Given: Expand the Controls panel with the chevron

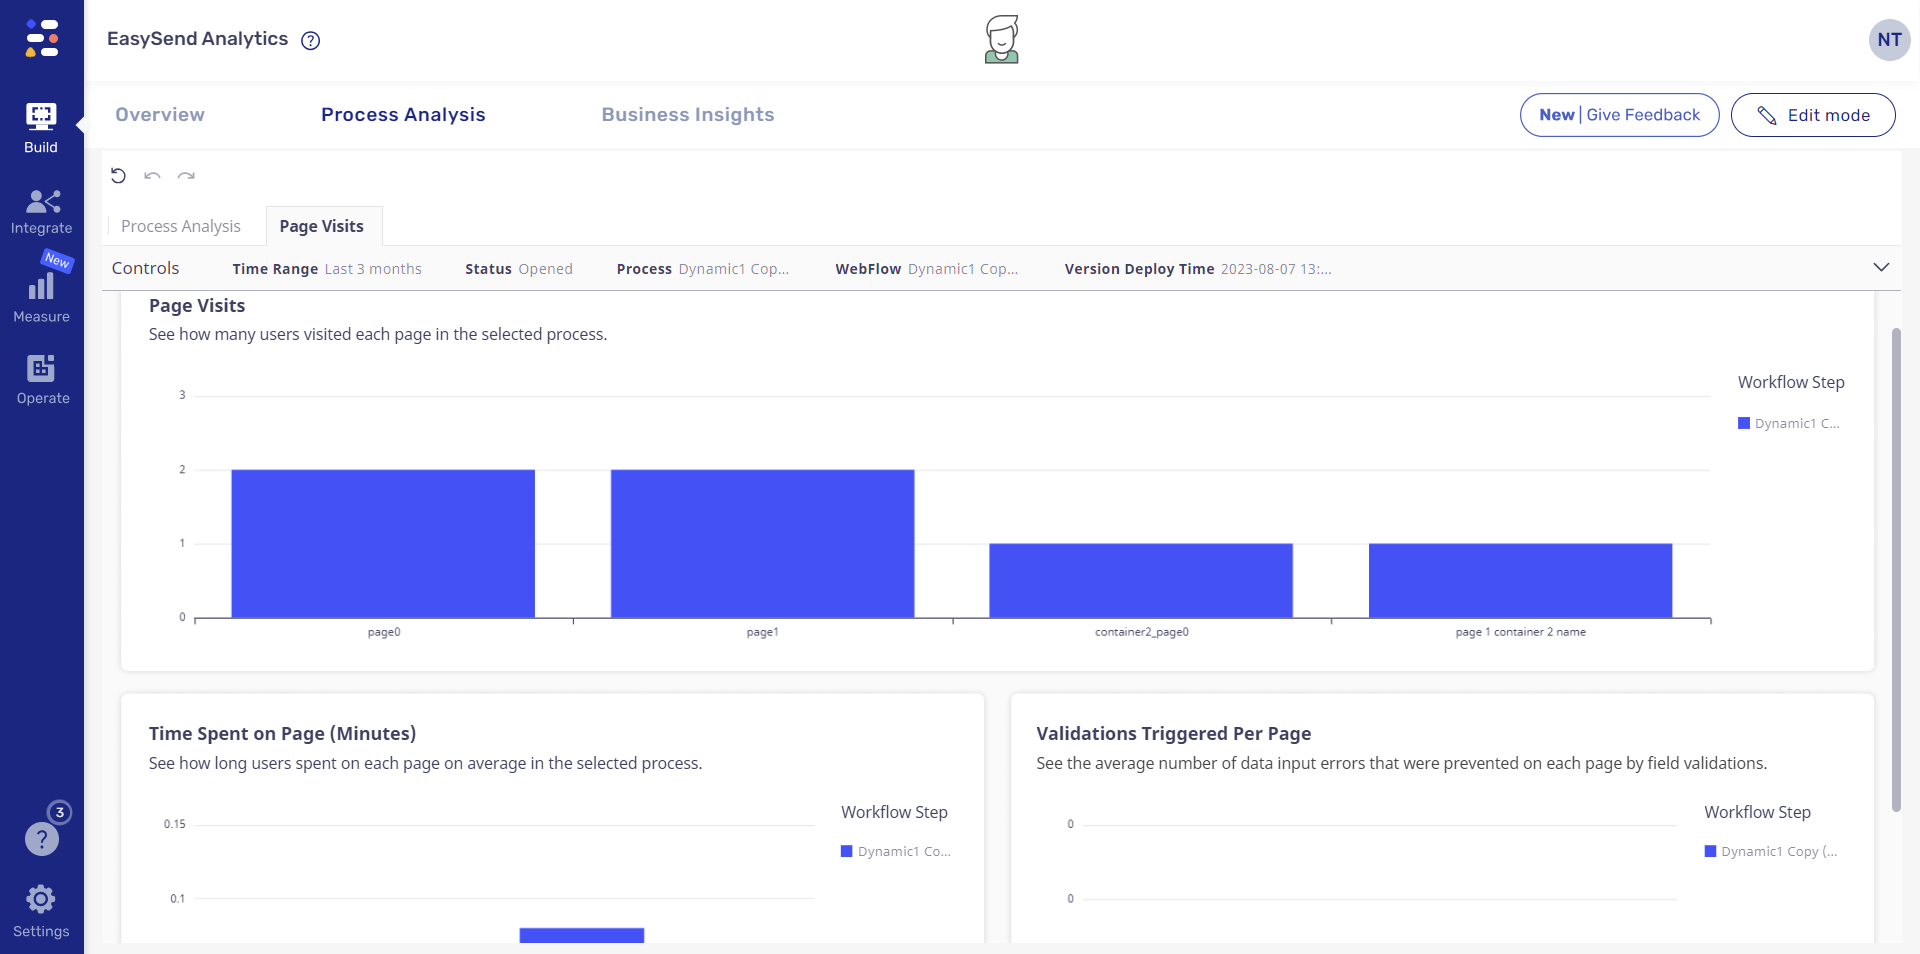Looking at the screenshot, I should (x=1881, y=268).
